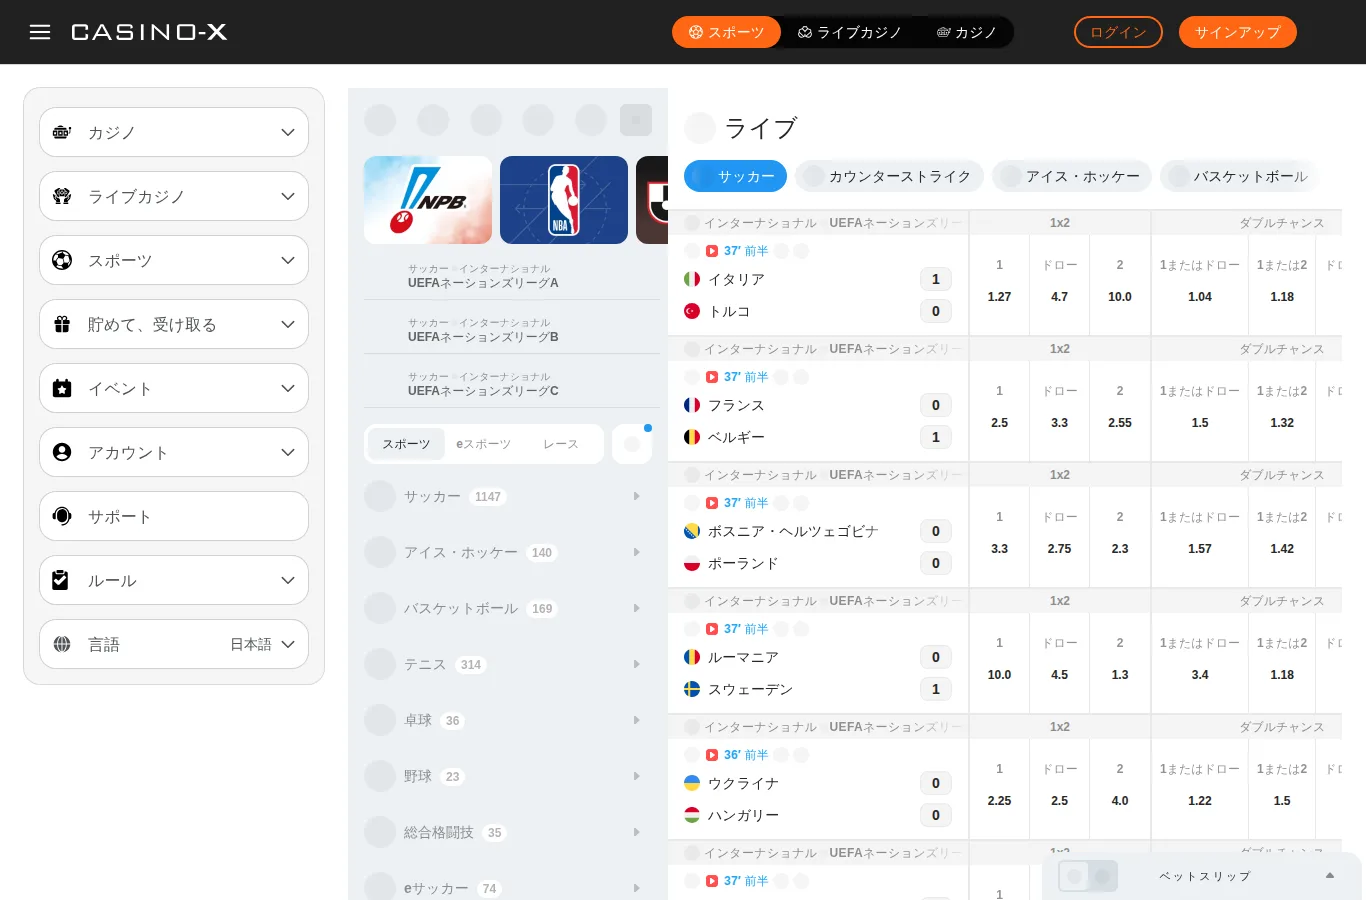Click the ログイン button

(1118, 32)
